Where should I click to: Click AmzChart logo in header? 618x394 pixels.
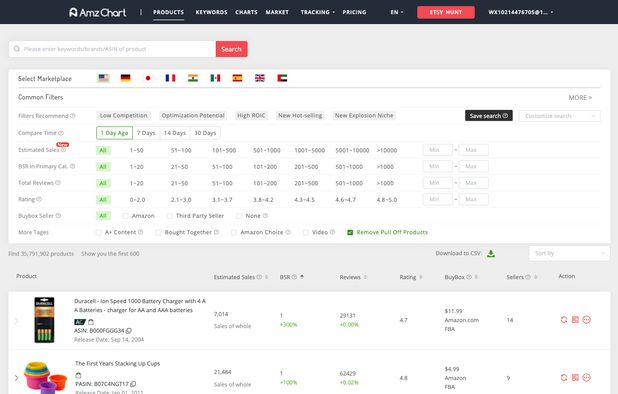coord(97,12)
